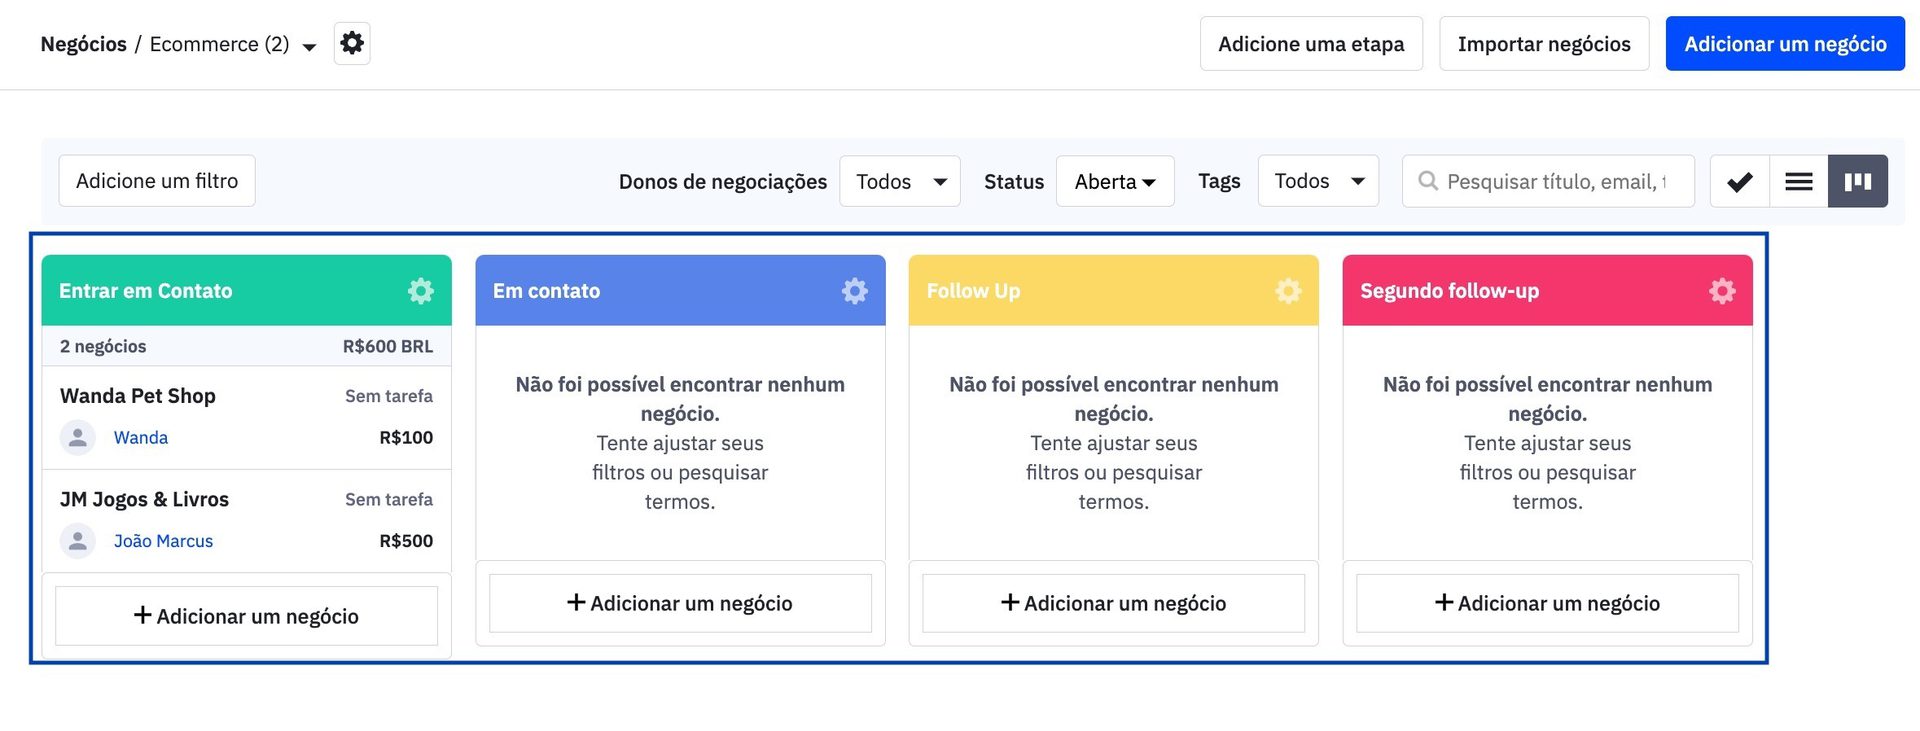Click Importar negócios
The width and height of the screenshot is (1920, 731).
1543,44
